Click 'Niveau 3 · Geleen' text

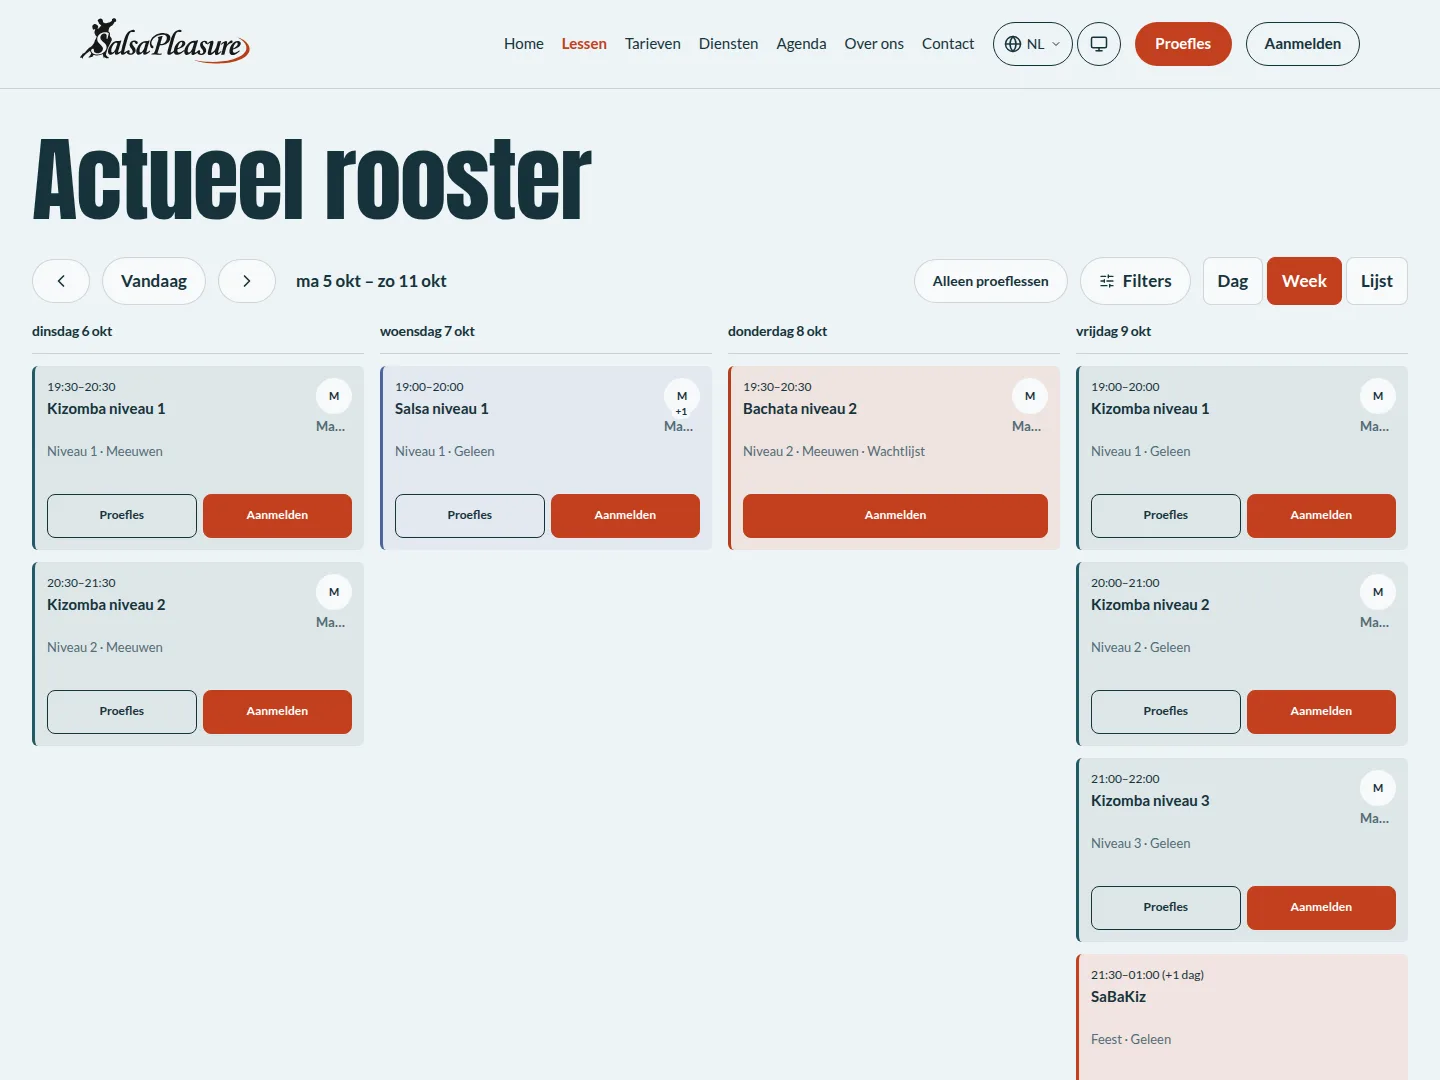1141,844
